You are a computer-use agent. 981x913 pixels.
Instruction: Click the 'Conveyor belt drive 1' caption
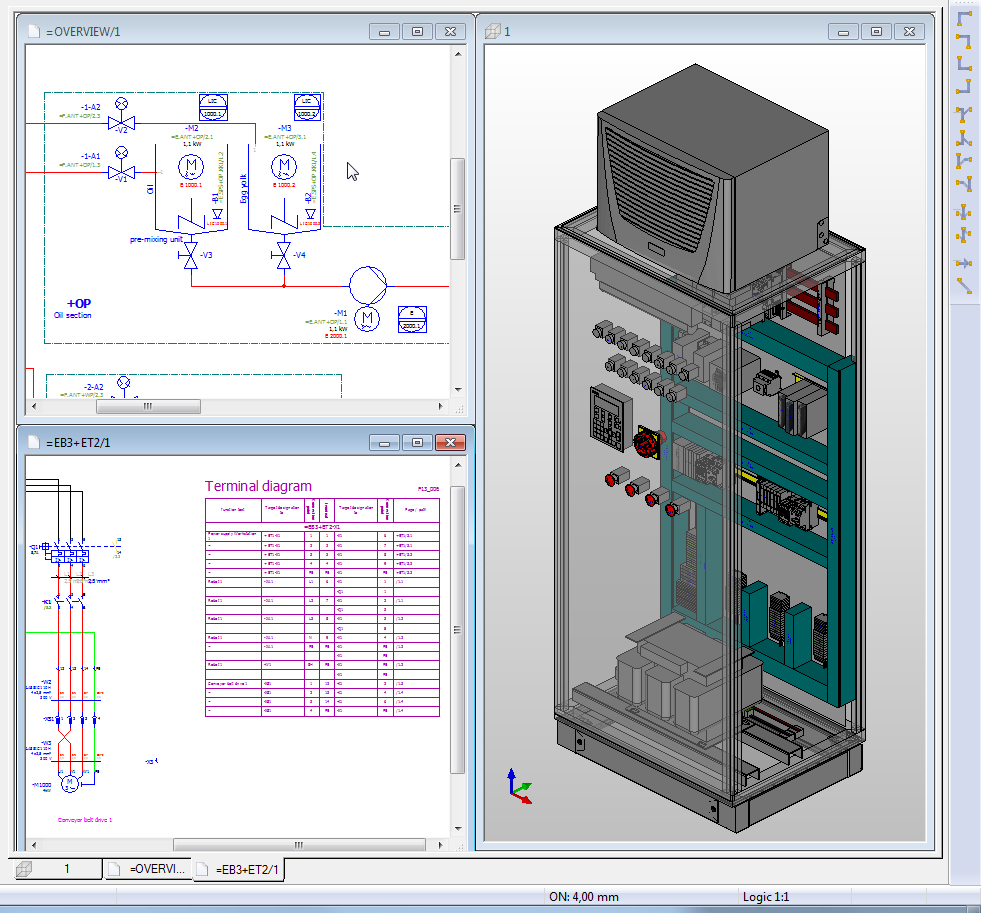pos(85,820)
